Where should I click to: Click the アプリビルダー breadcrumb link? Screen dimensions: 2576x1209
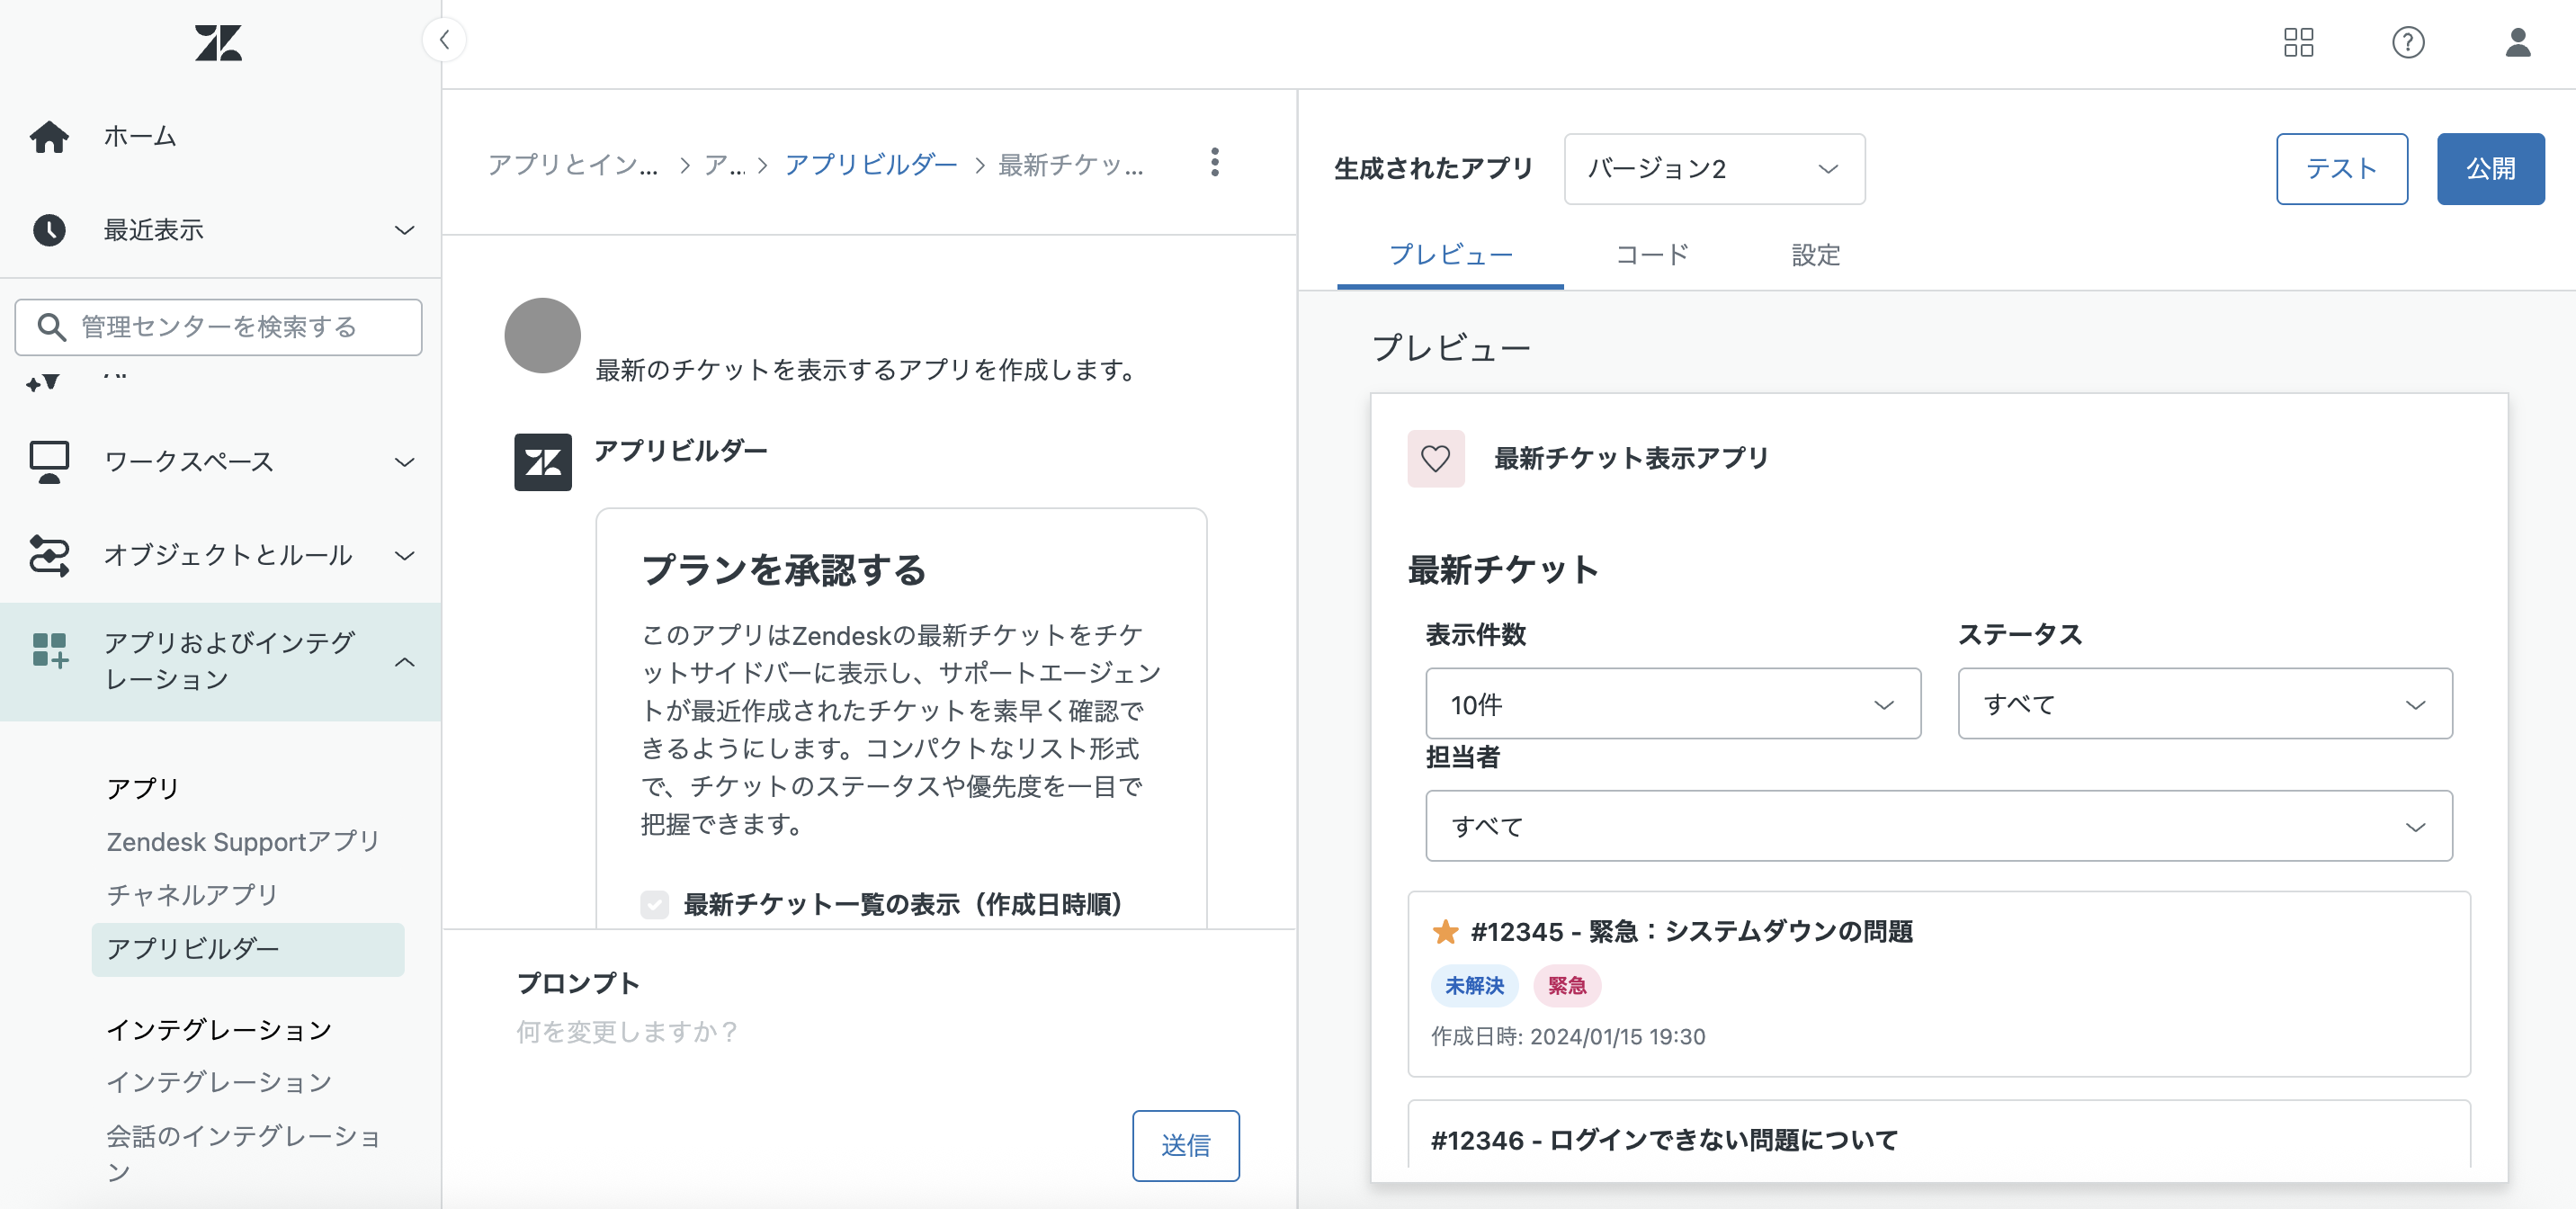pos(870,164)
